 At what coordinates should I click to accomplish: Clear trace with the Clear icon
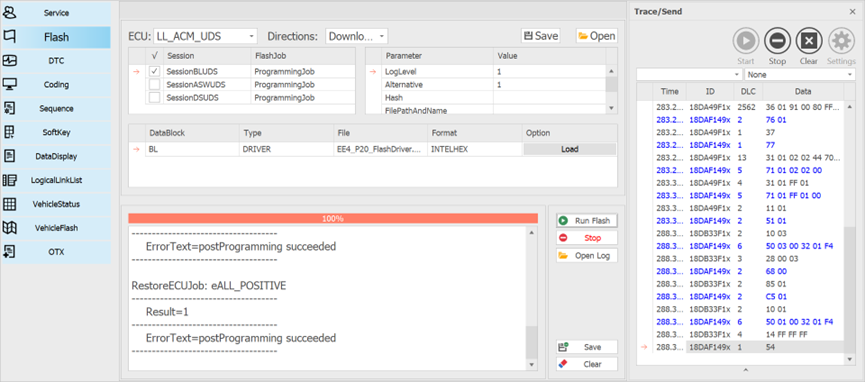point(809,41)
